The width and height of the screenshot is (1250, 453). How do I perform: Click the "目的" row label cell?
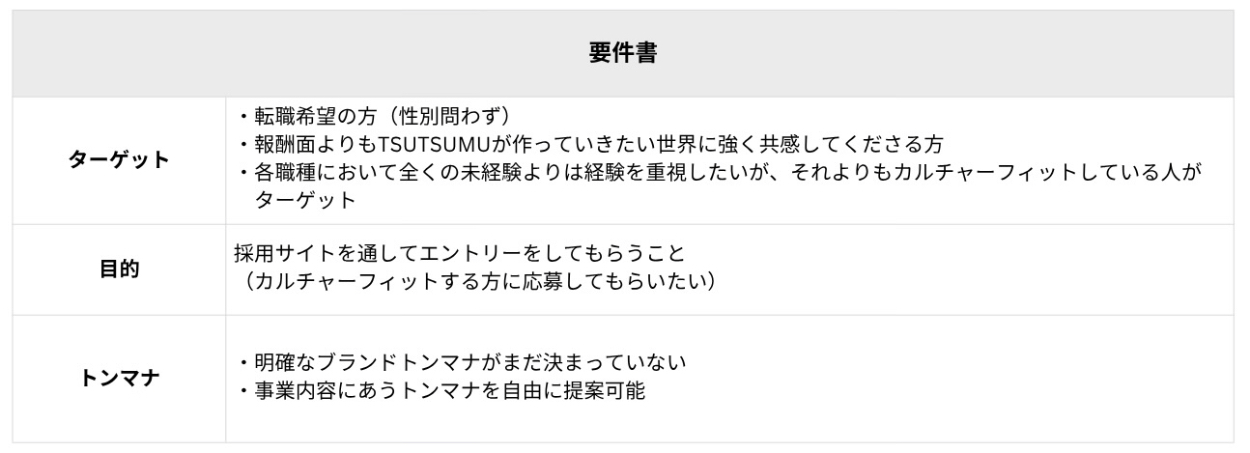(x=119, y=269)
